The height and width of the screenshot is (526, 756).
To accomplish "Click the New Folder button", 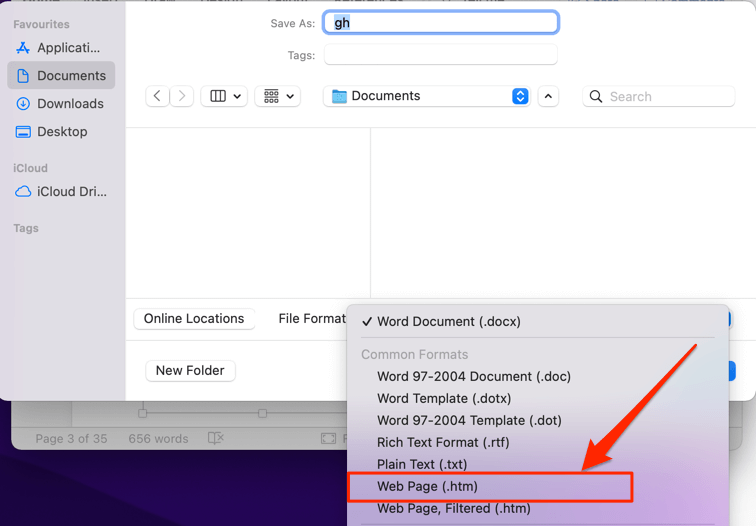I will click(x=190, y=370).
